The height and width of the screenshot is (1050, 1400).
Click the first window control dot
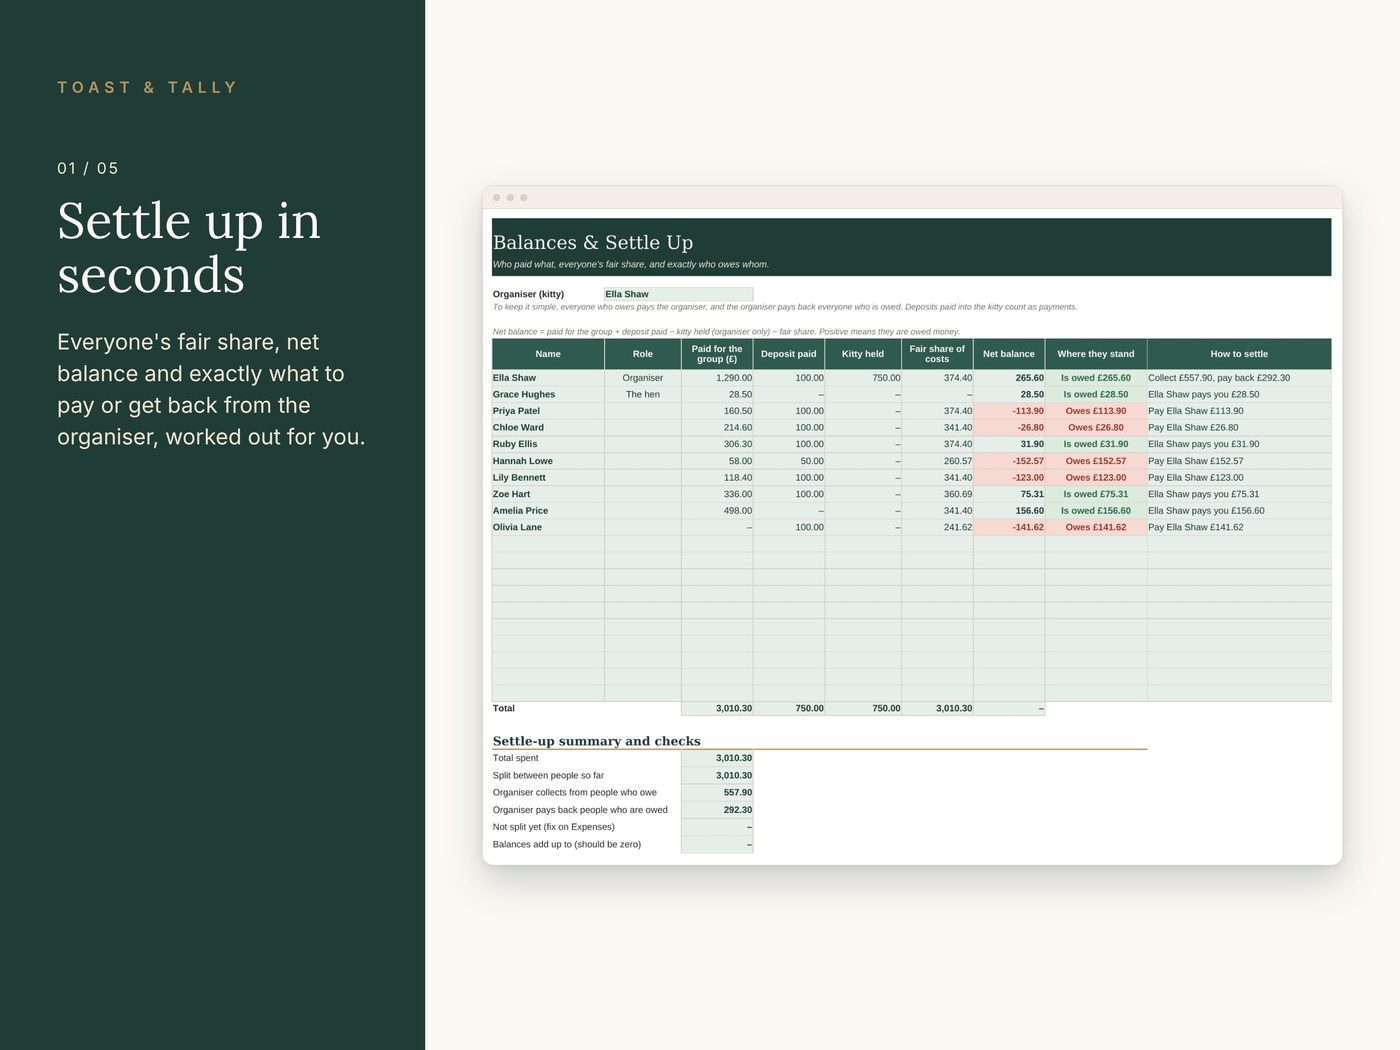click(497, 197)
